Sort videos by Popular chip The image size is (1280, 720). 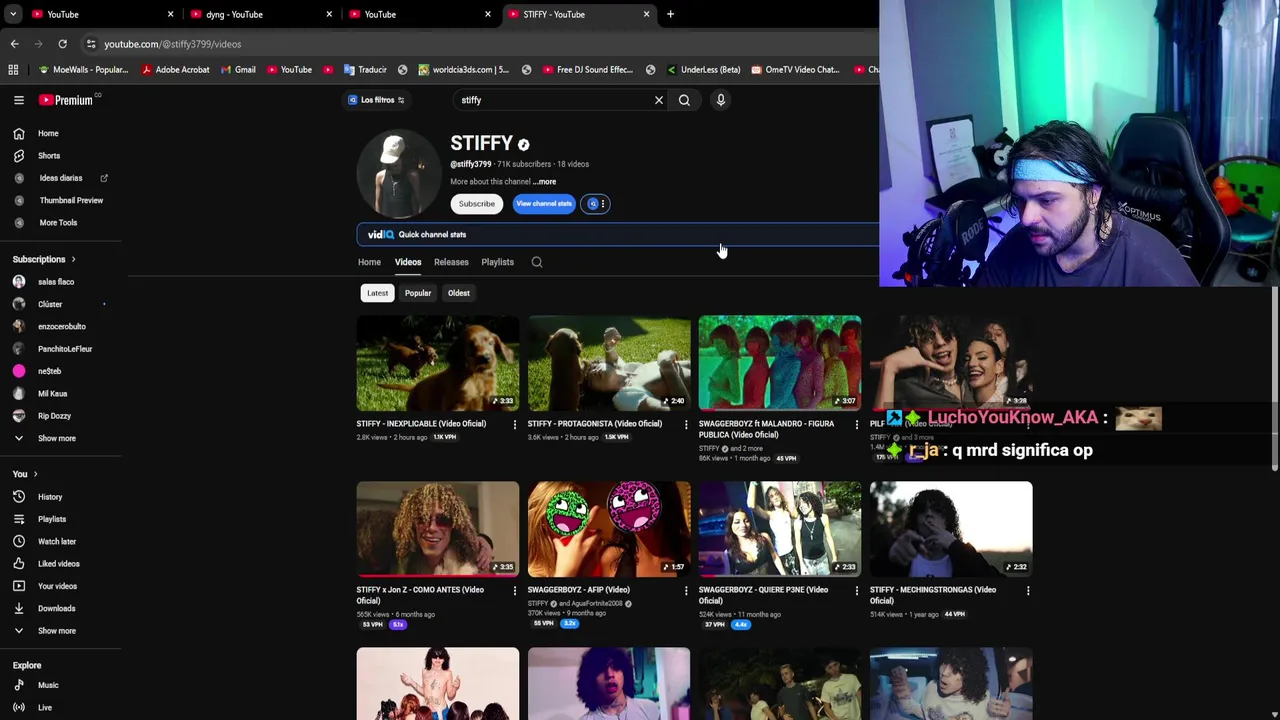tap(418, 293)
